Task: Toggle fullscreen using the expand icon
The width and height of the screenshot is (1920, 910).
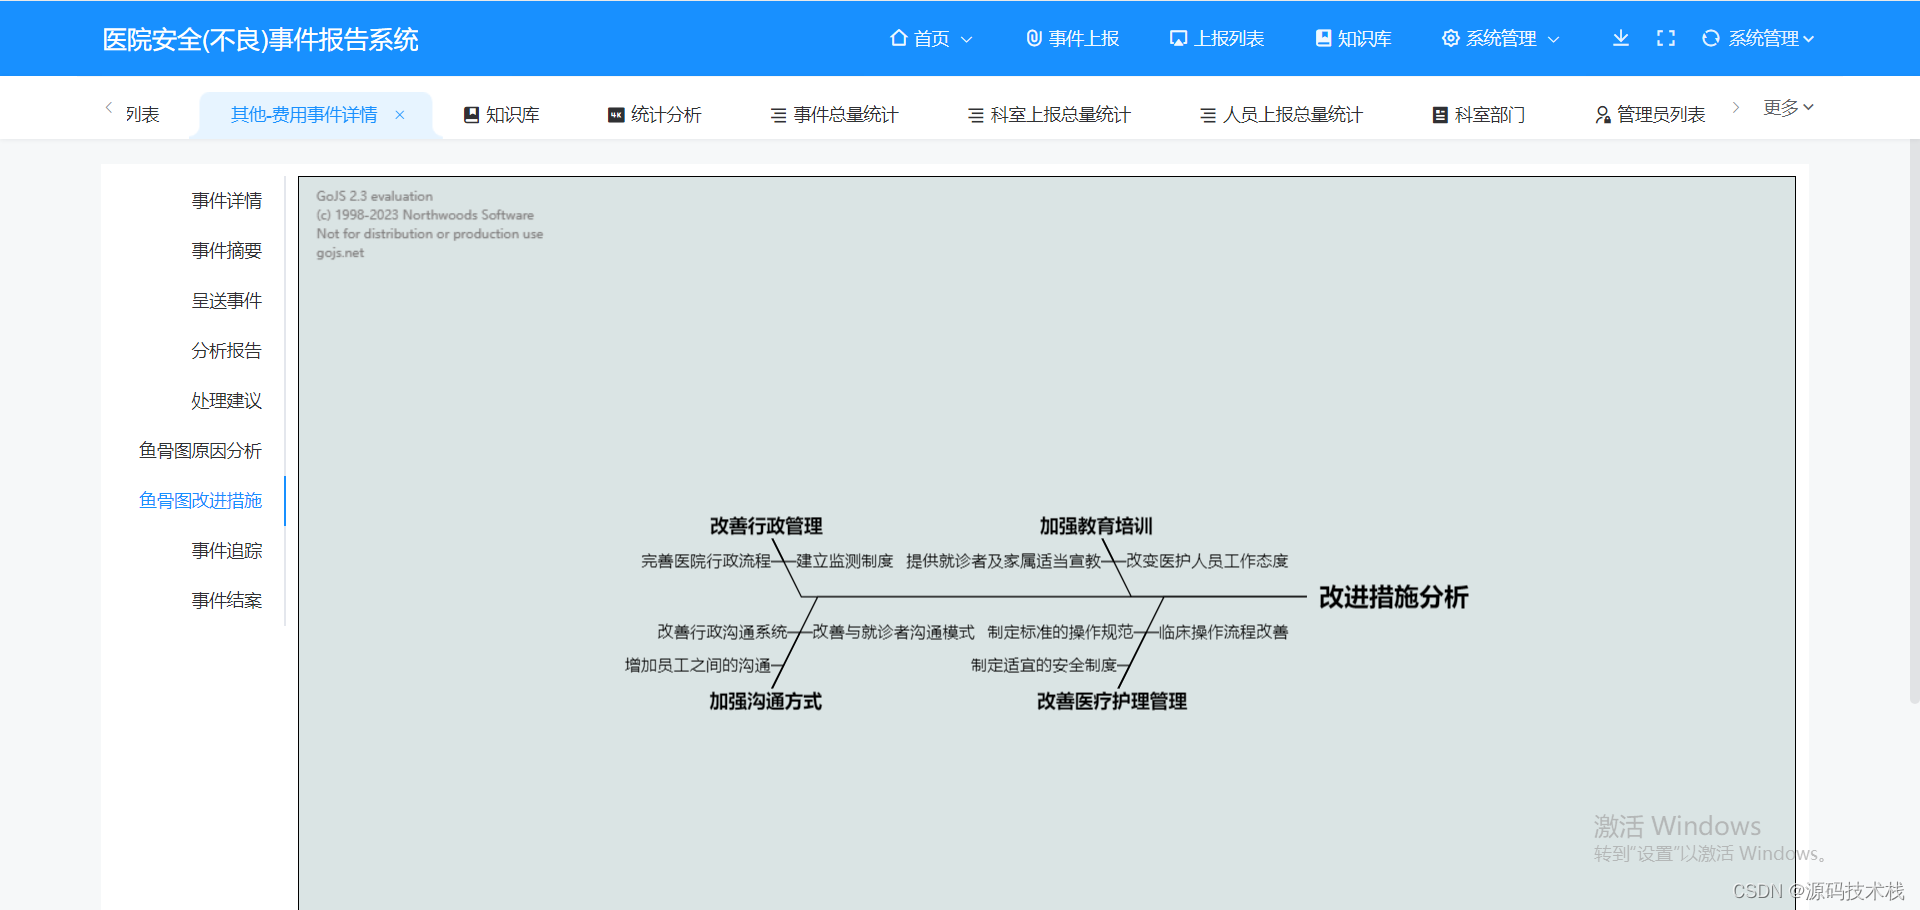Action: point(1666,38)
